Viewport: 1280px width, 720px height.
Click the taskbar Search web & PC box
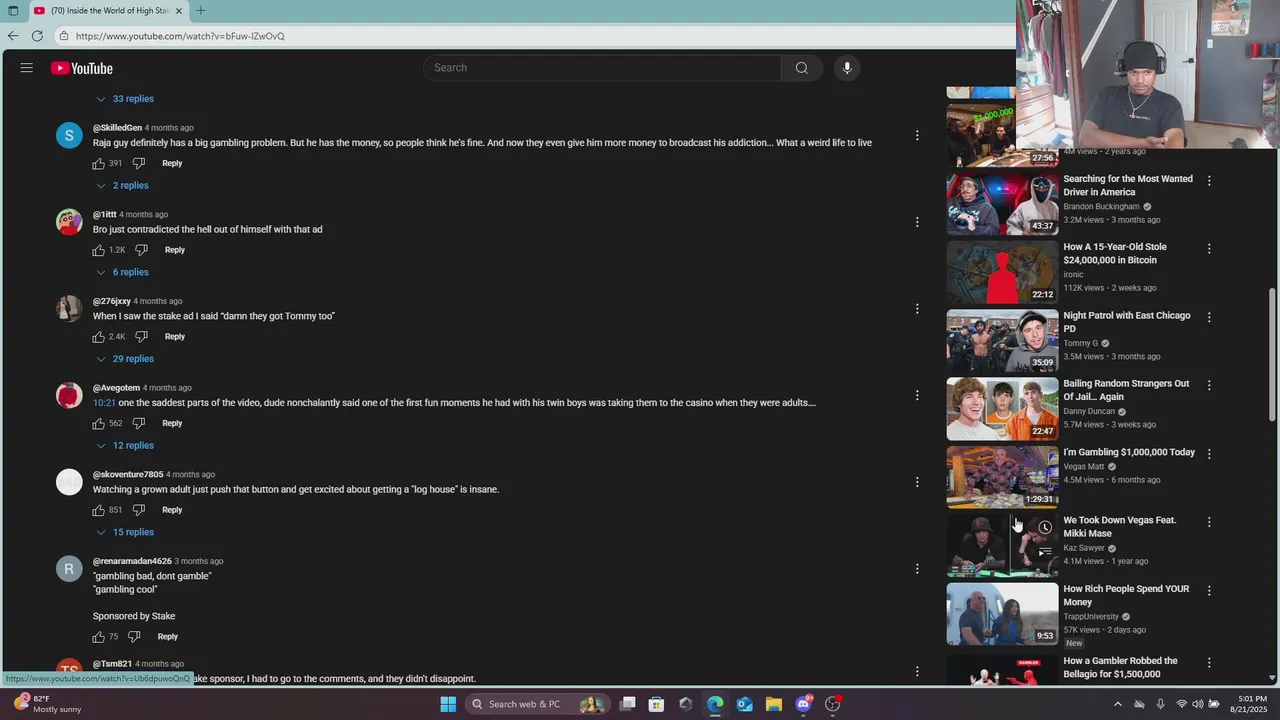(x=537, y=704)
